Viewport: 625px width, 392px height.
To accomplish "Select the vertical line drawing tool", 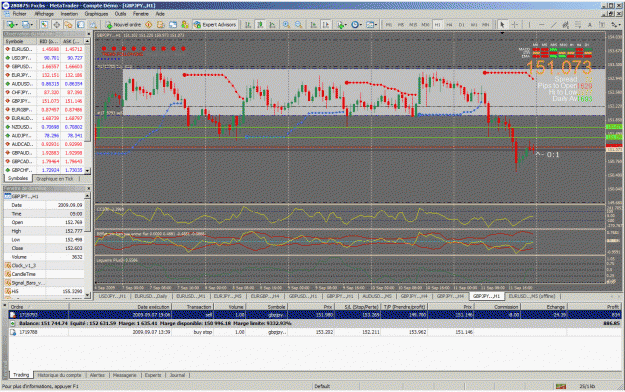I will (x=529, y=25).
